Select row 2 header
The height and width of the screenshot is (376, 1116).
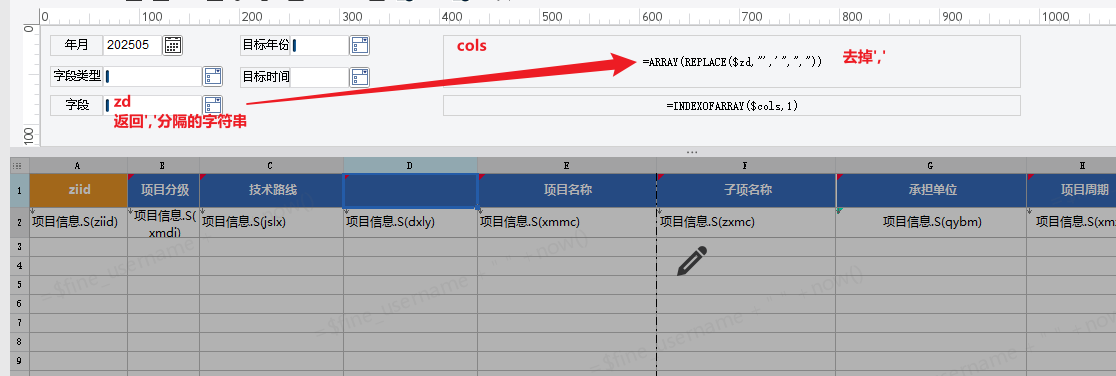pos(19,222)
